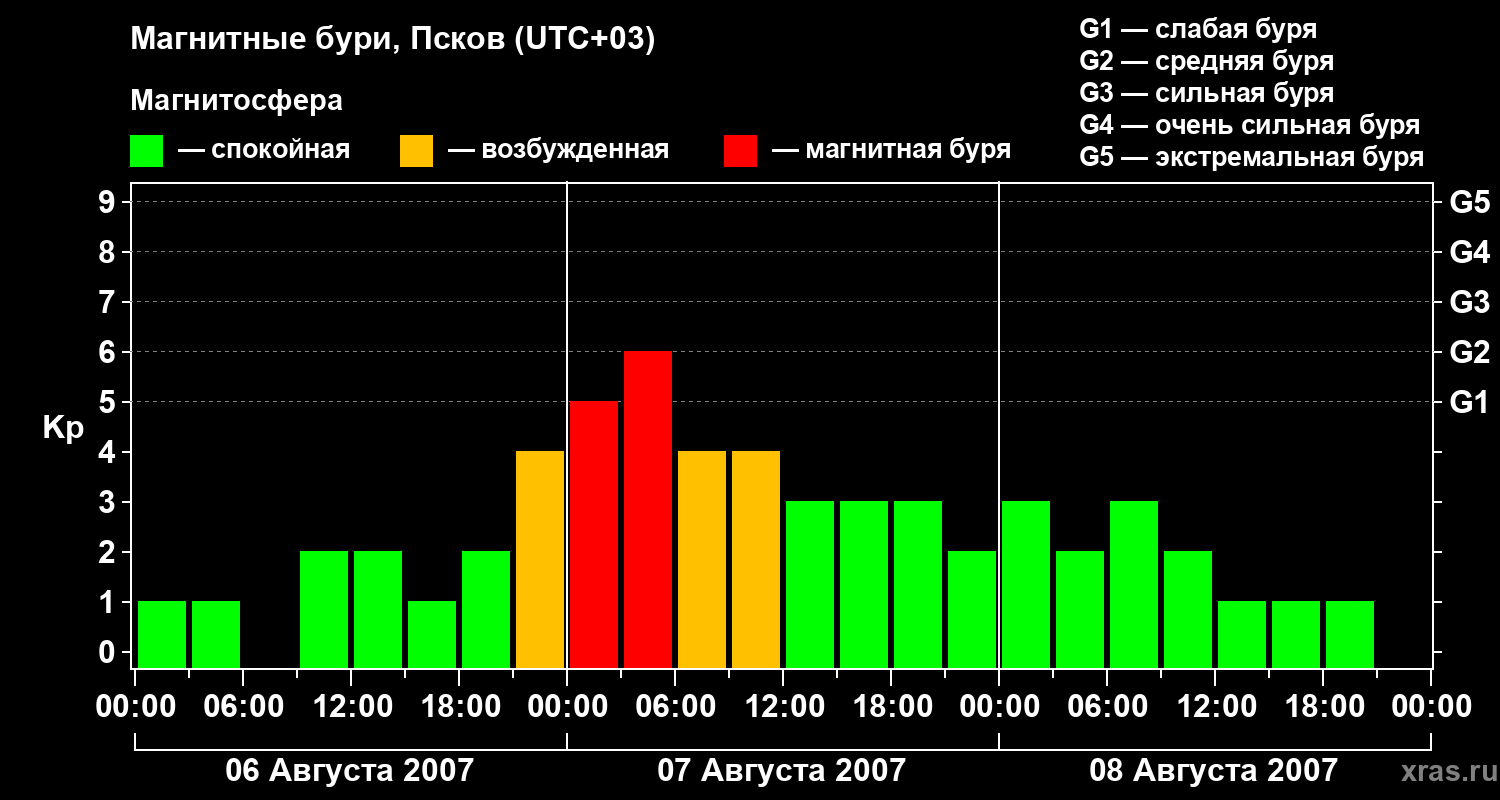Click the 'Магнитосфера' heading
Viewport: 1500px width, 800px height.
click(237, 101)
